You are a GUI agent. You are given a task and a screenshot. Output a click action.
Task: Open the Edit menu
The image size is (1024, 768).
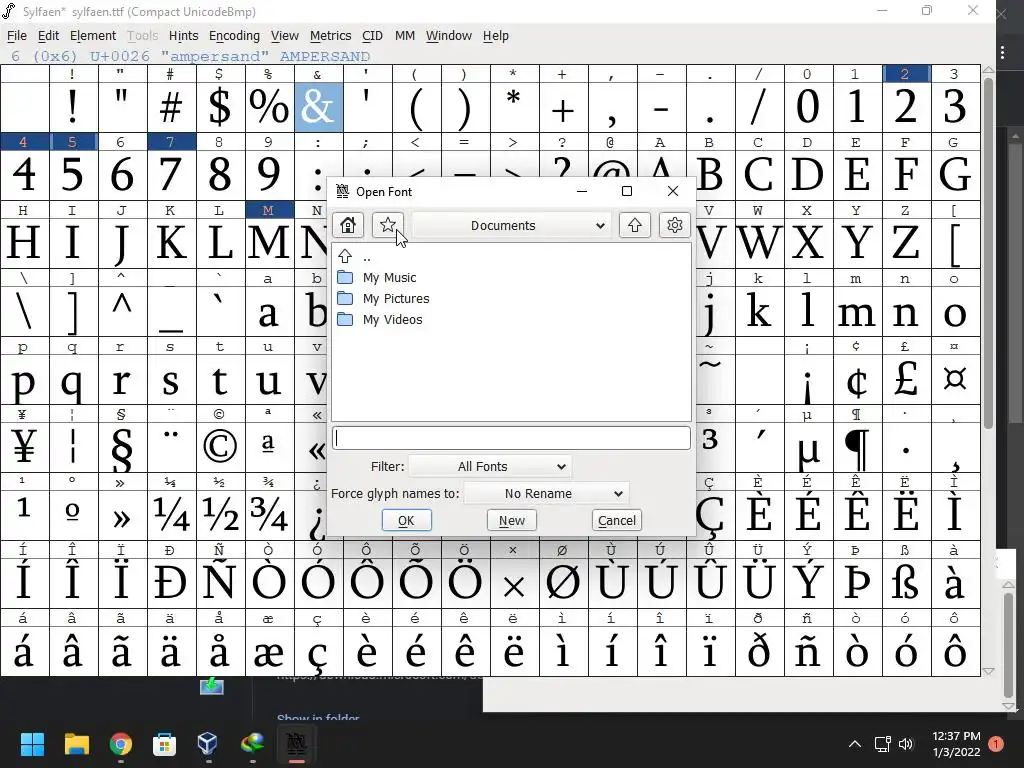click(x=48, y=36)
